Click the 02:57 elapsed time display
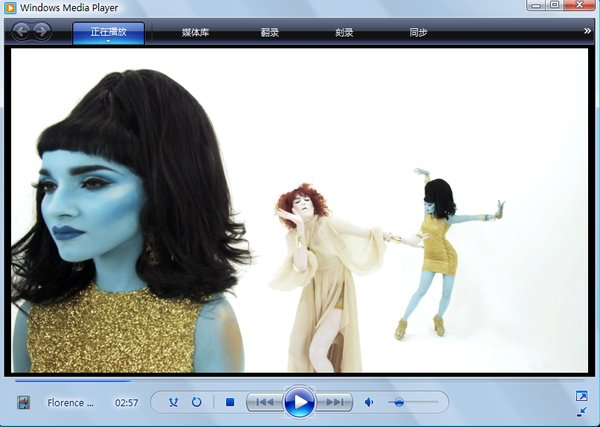The image size is (600, 427). 127,403
